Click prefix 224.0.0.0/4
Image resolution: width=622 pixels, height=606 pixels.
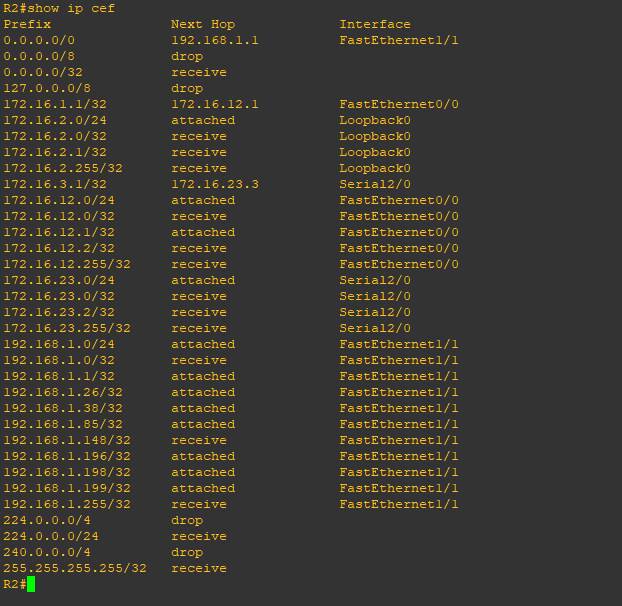(x=47, y=520)
